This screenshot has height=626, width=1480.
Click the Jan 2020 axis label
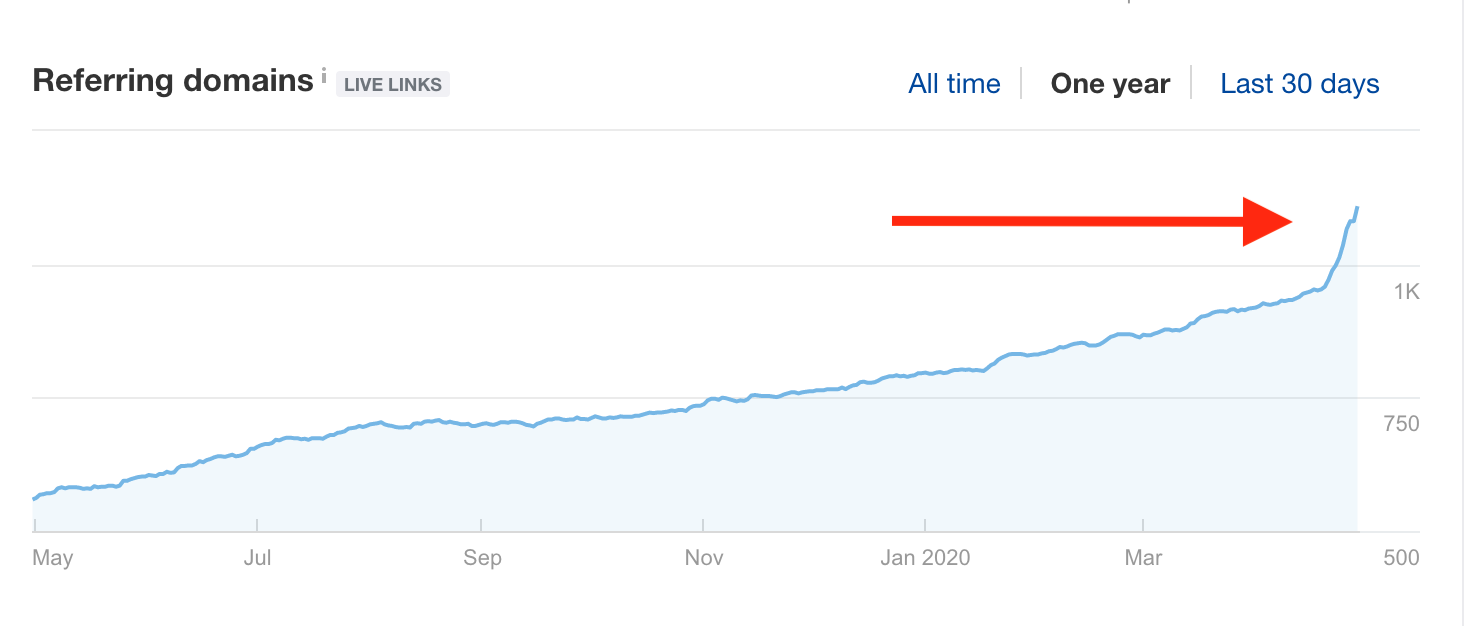pyautogui.click(x=926, y=557)
